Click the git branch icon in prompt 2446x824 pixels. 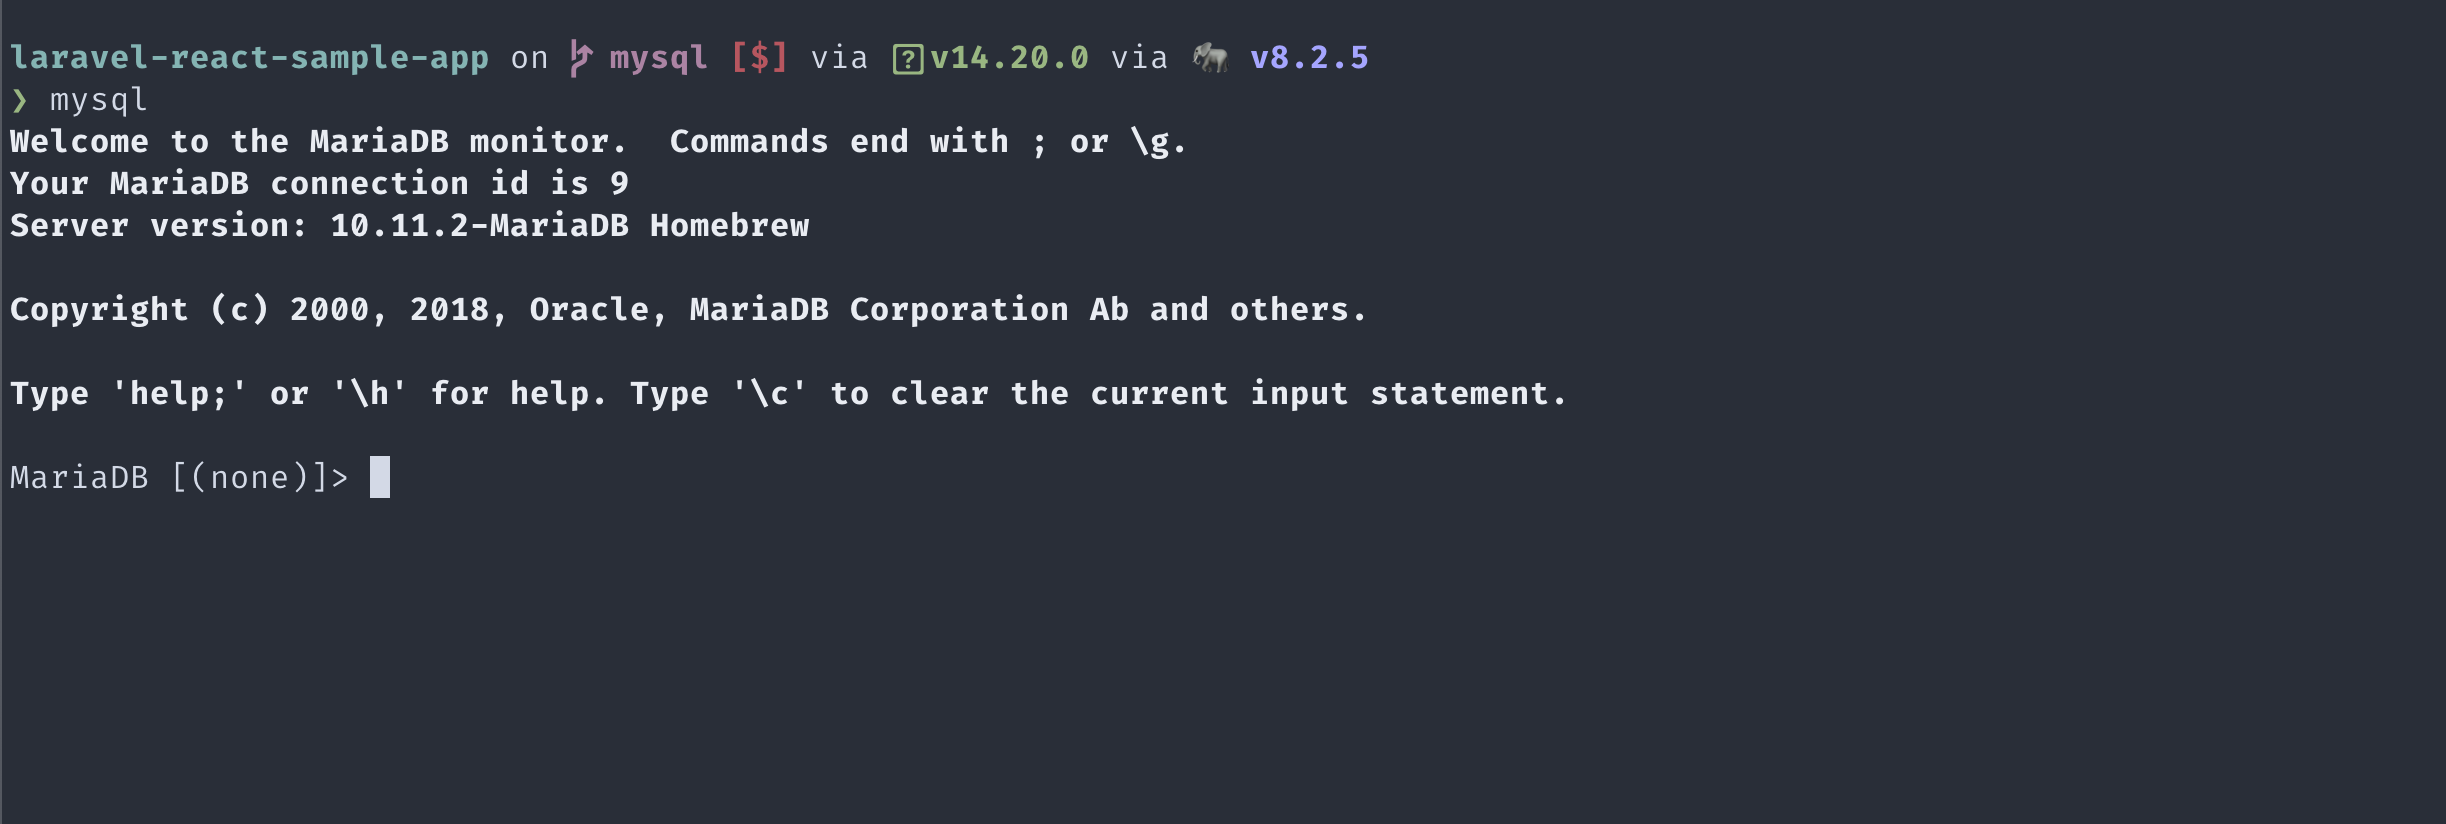pos(581,58)
